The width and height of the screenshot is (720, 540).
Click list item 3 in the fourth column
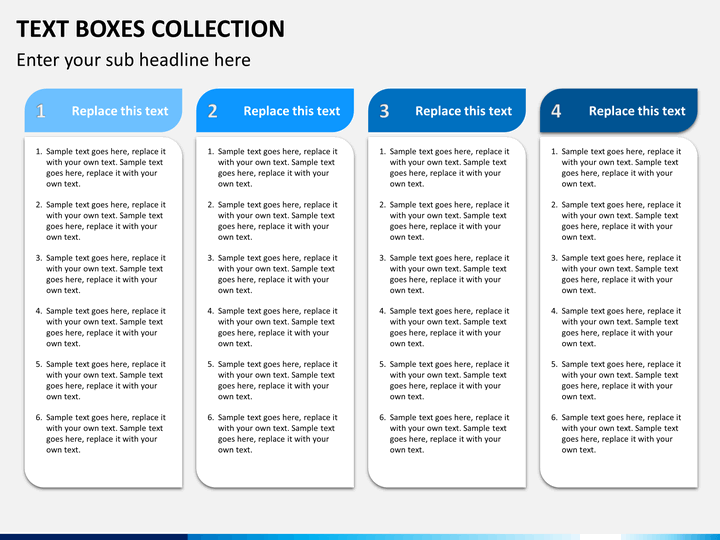pyautogui.click(x=616, y=274)
